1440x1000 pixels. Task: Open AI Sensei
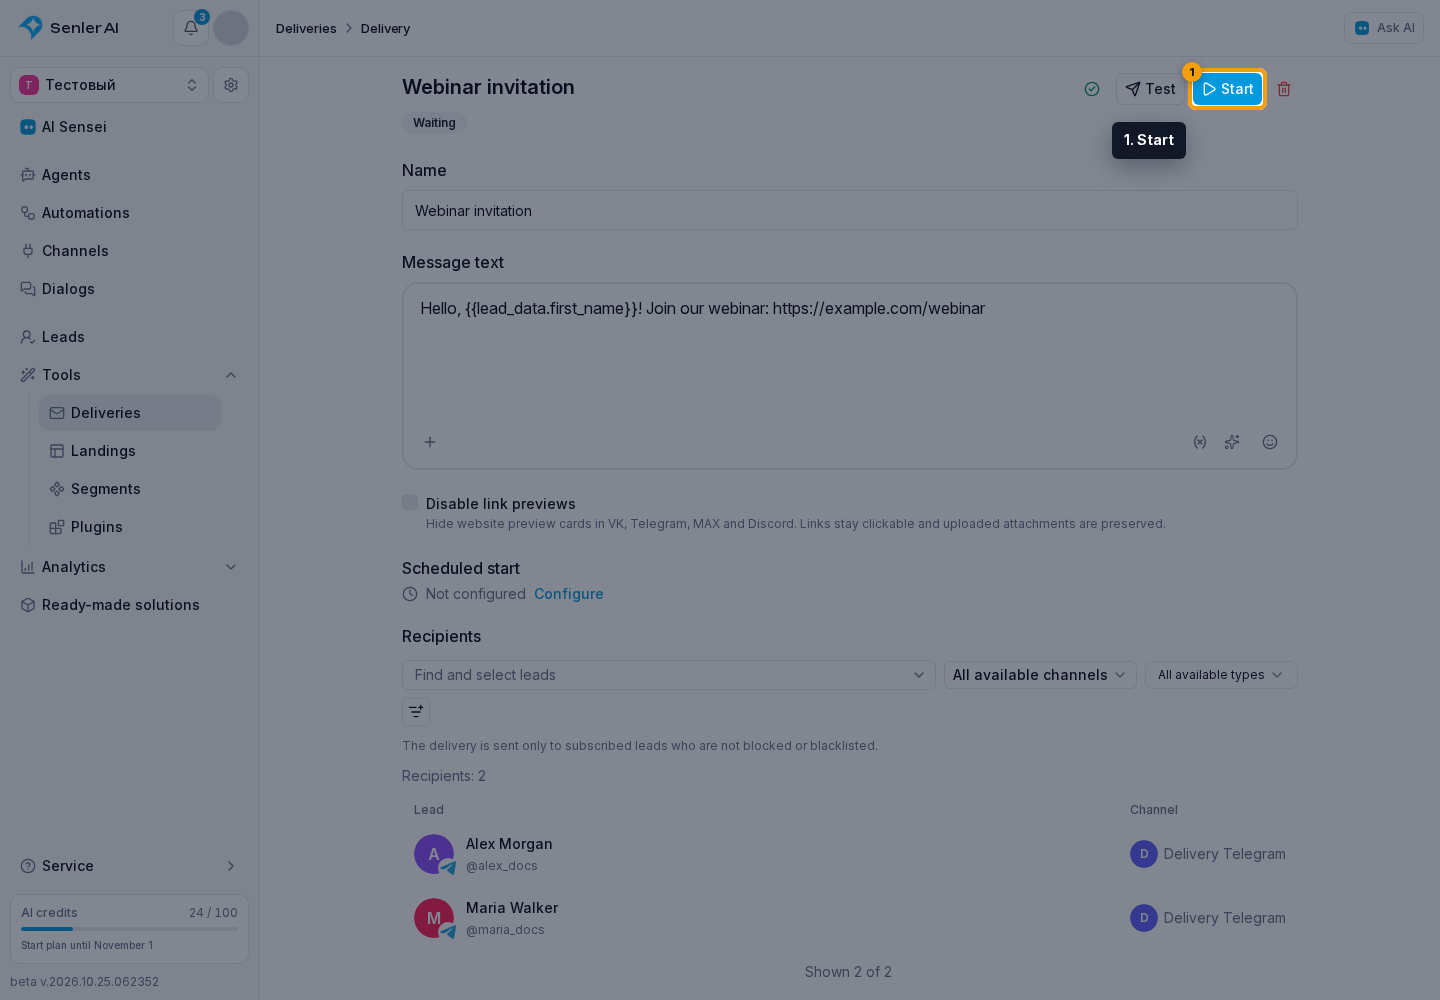[129, 127]
